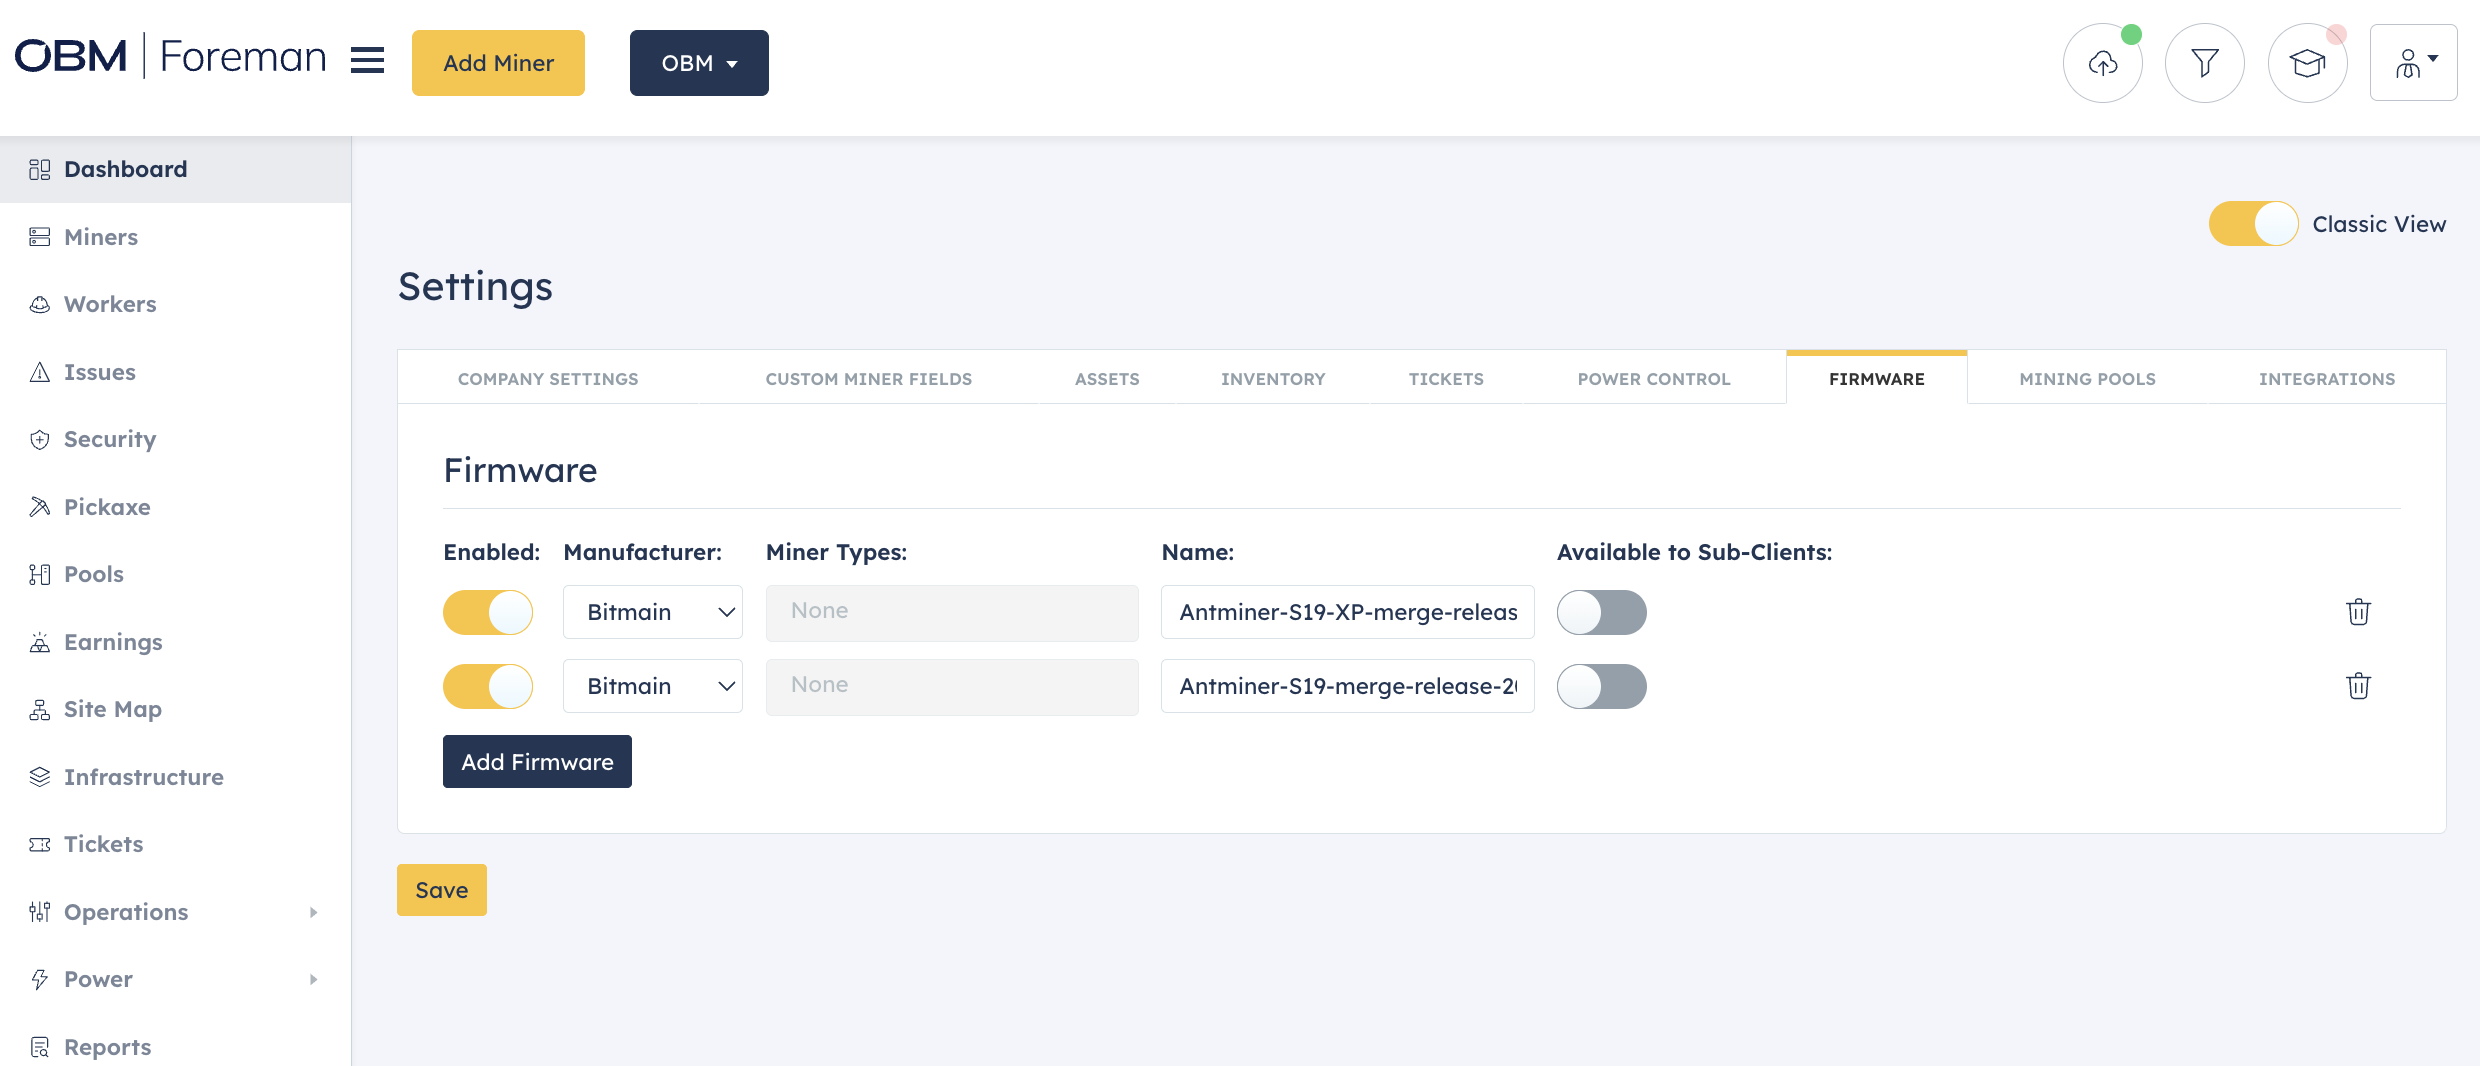The image size is (2480, 1066).
Task: Click the Reports sidebar icon
Action: (x=40, y=1047)
